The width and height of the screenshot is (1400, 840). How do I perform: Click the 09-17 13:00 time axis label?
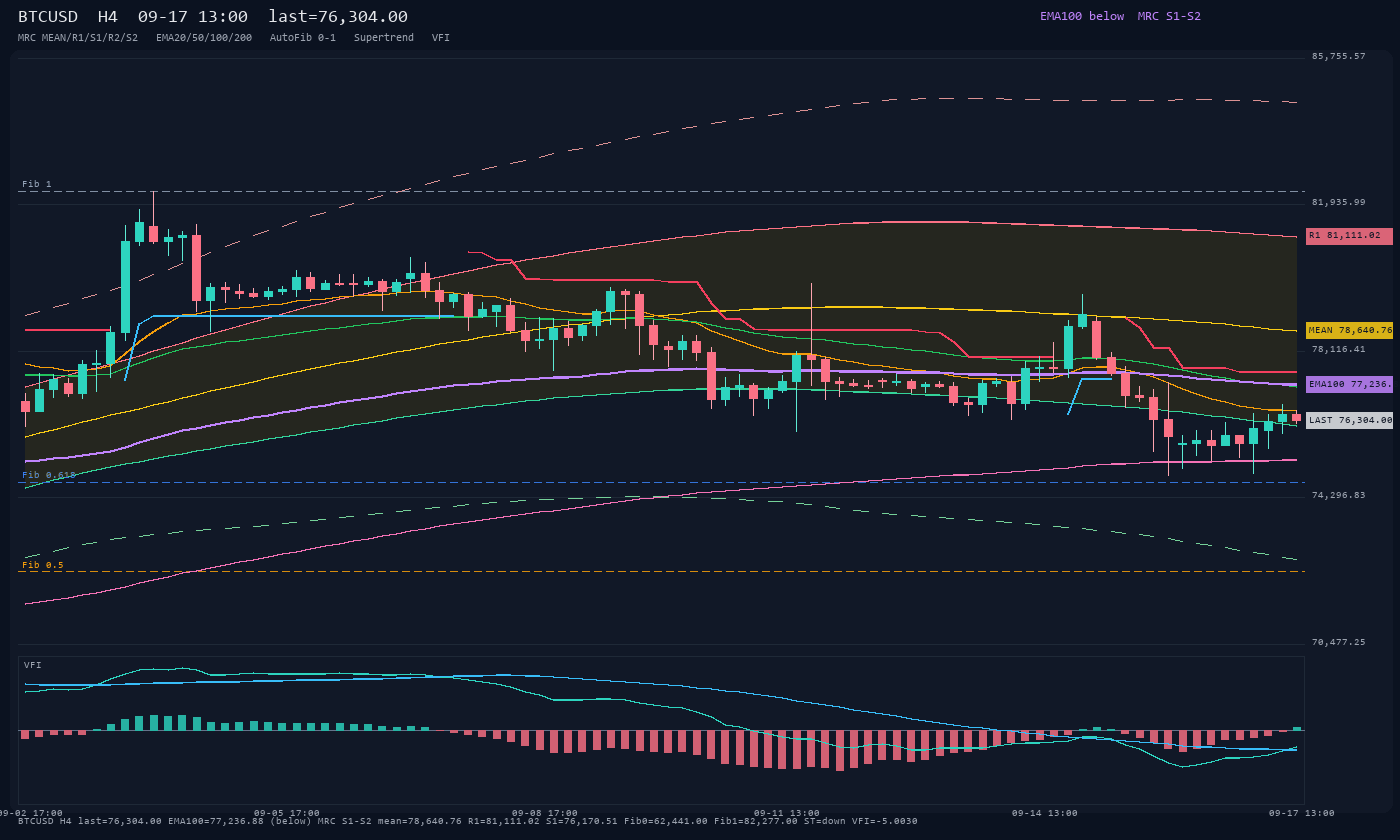point(1302,813)
